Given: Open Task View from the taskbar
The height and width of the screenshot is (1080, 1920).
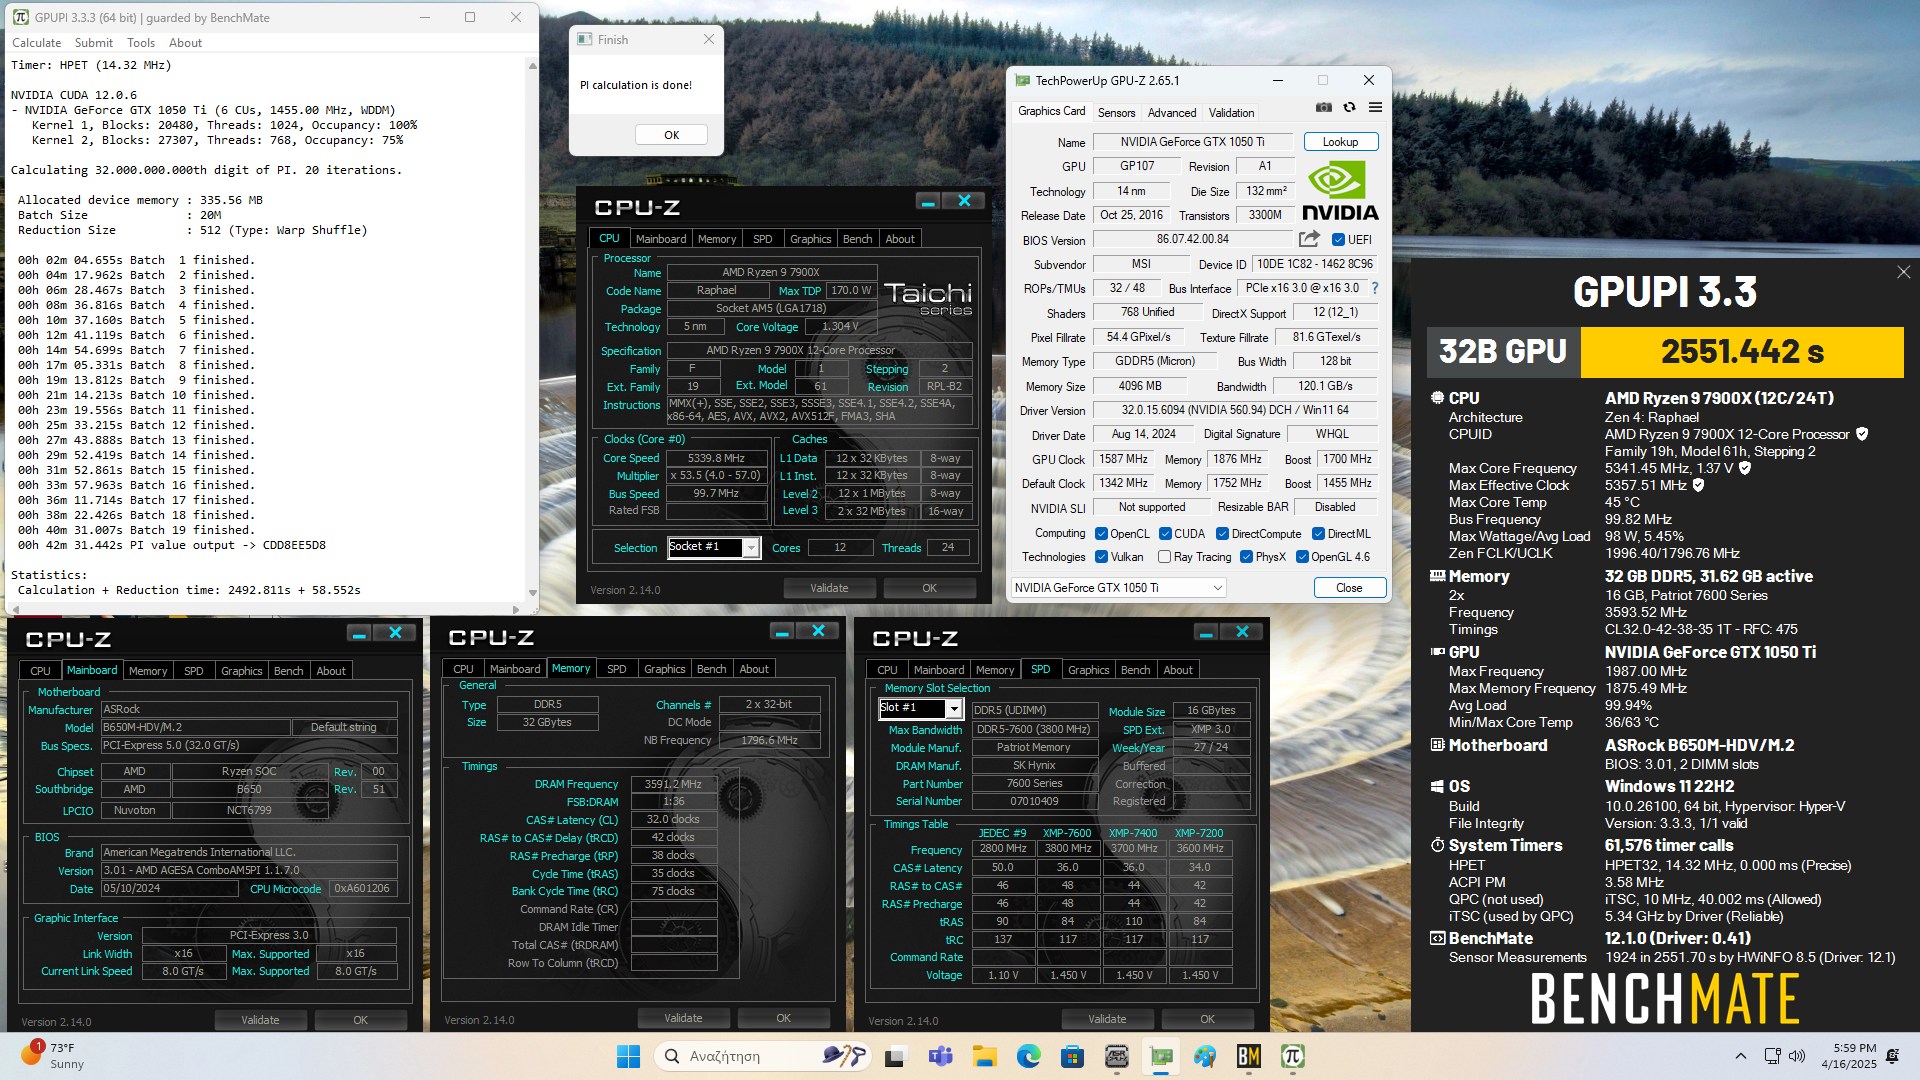Looking at the screenshot, I should 895,1056.
